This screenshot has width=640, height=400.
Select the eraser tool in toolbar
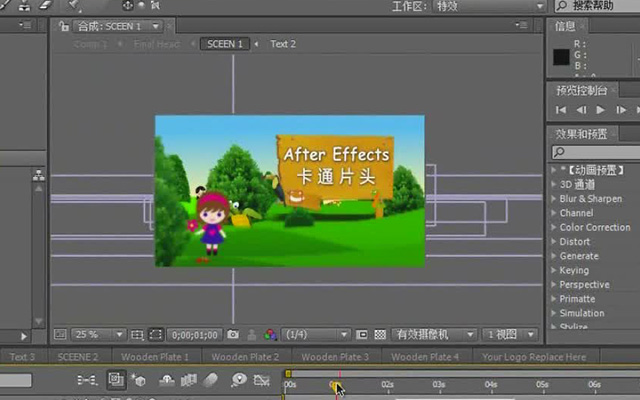(46, 5)
